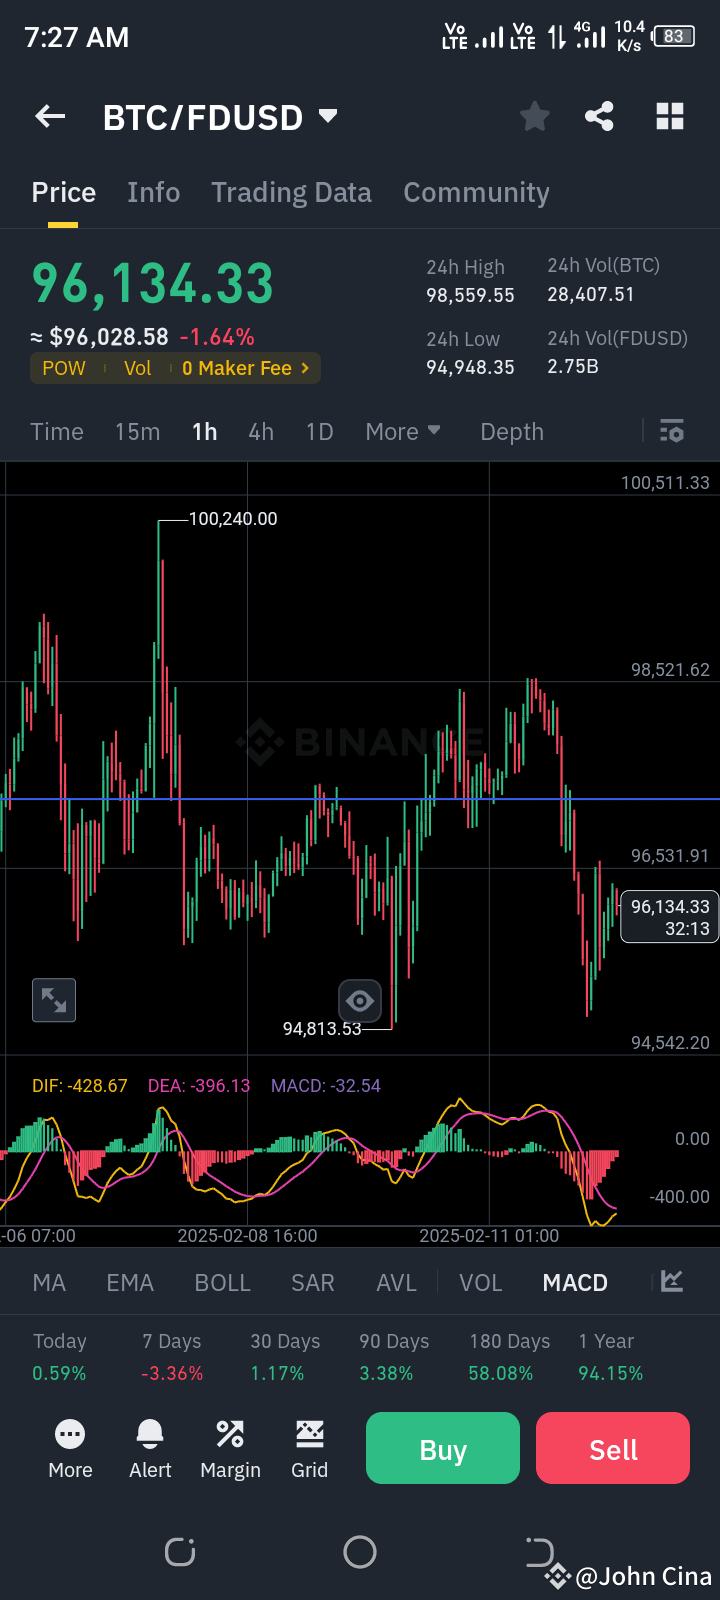Select the EMA indicator
720x1600 pixels.
[130, 1283]
